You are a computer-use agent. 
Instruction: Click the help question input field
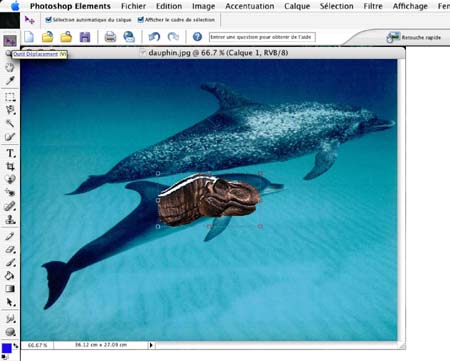coord(262,37)
